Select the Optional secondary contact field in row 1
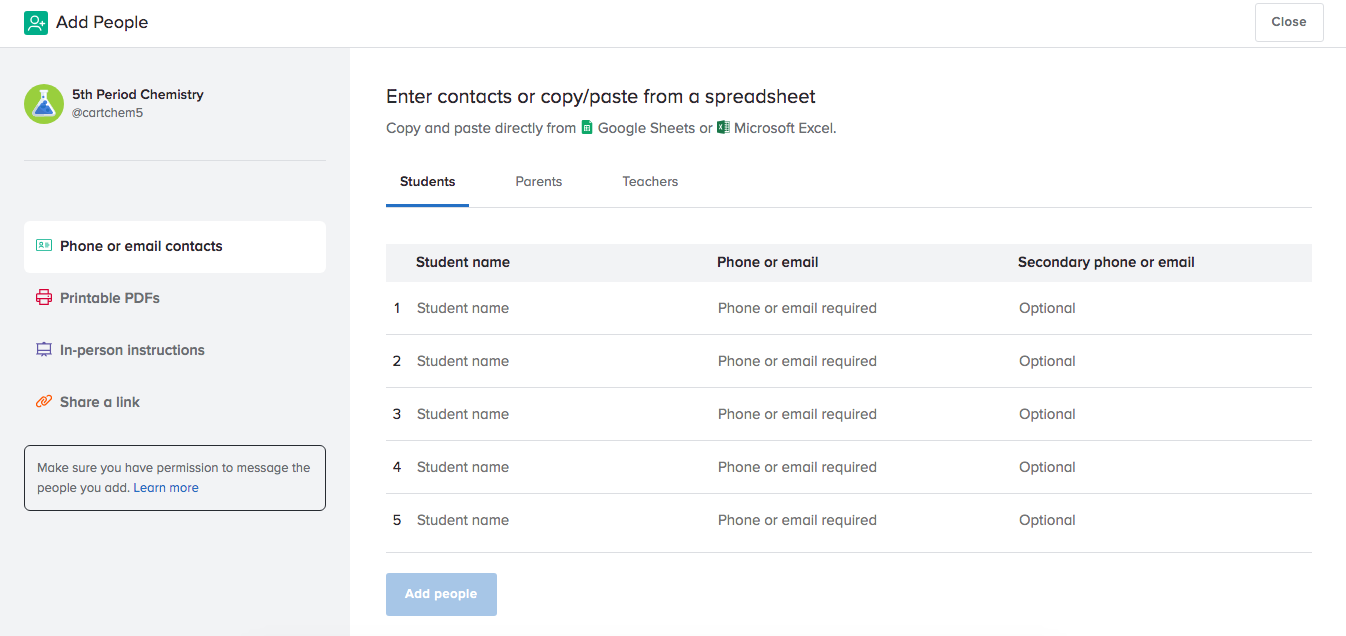Viewport: 1346px width, 636px height. coord(1161,308)
